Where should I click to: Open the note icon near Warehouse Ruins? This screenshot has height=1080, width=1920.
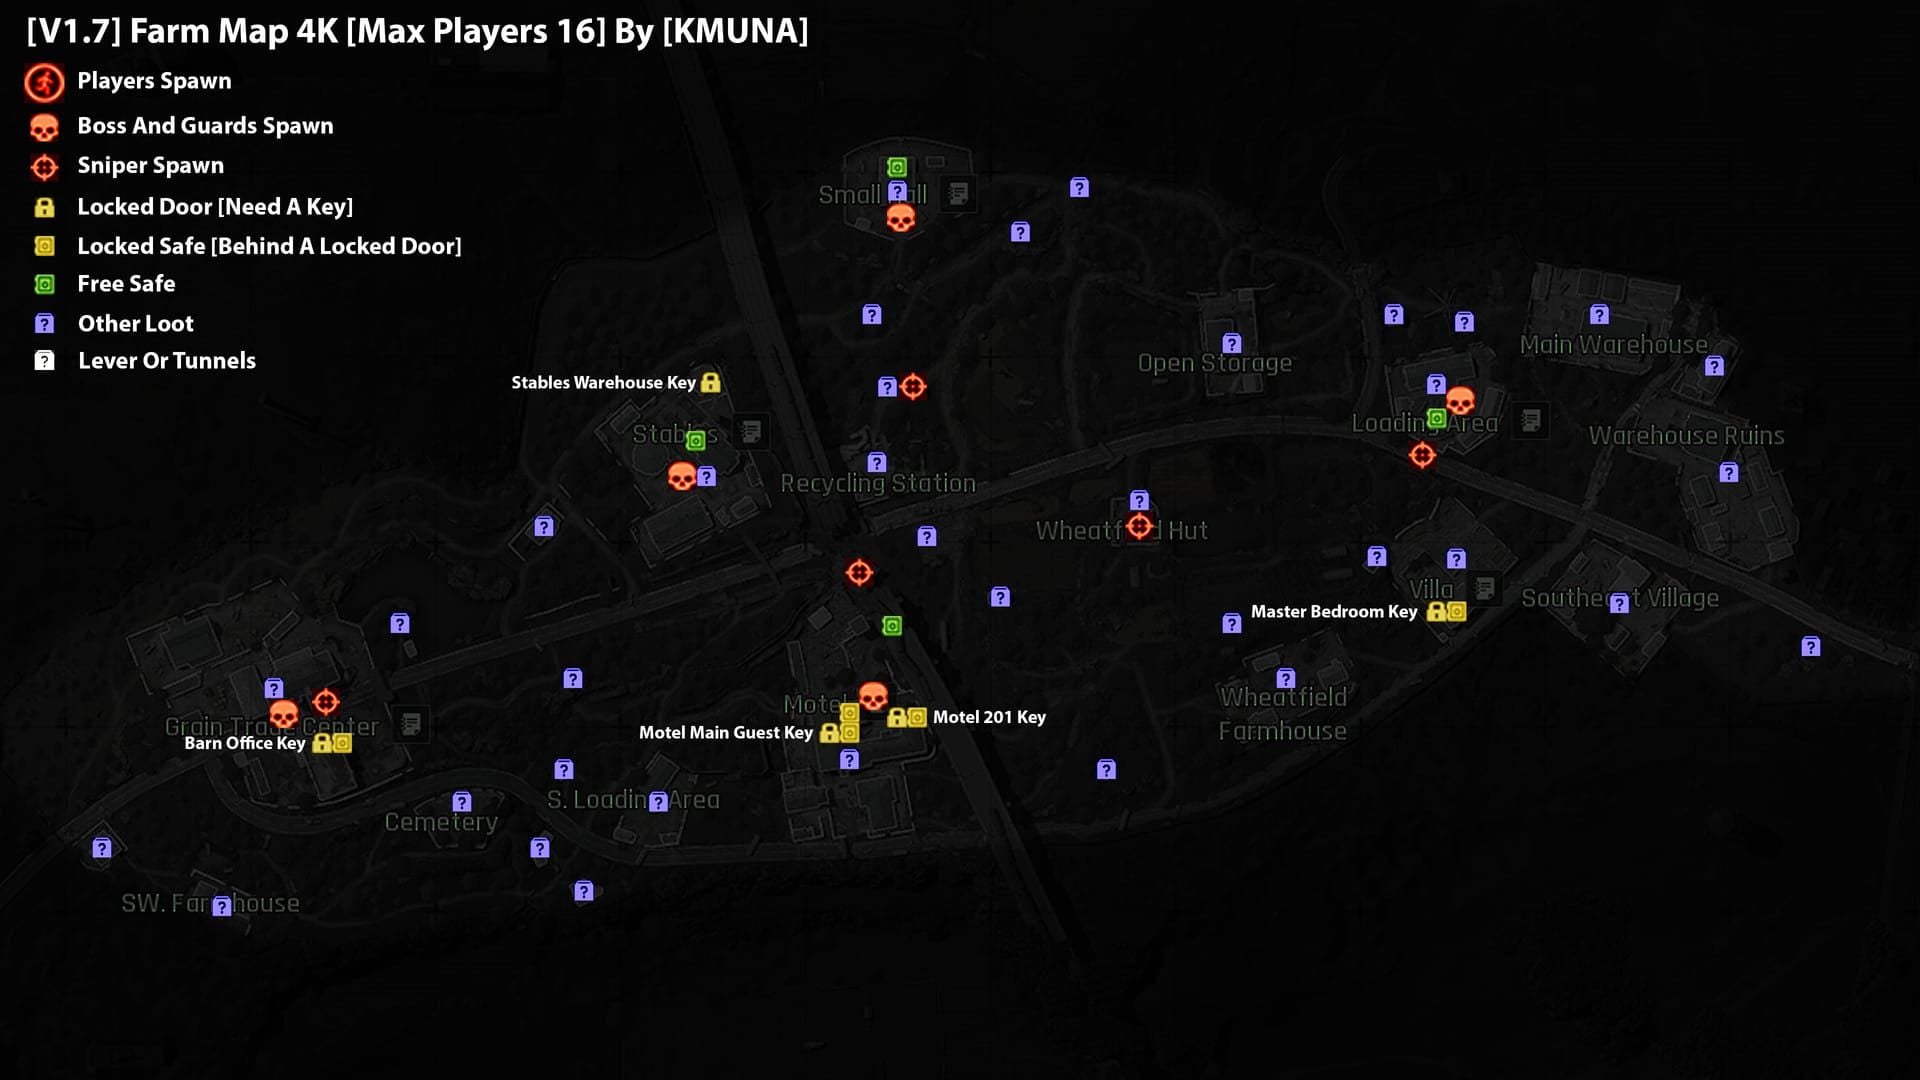1529,420
